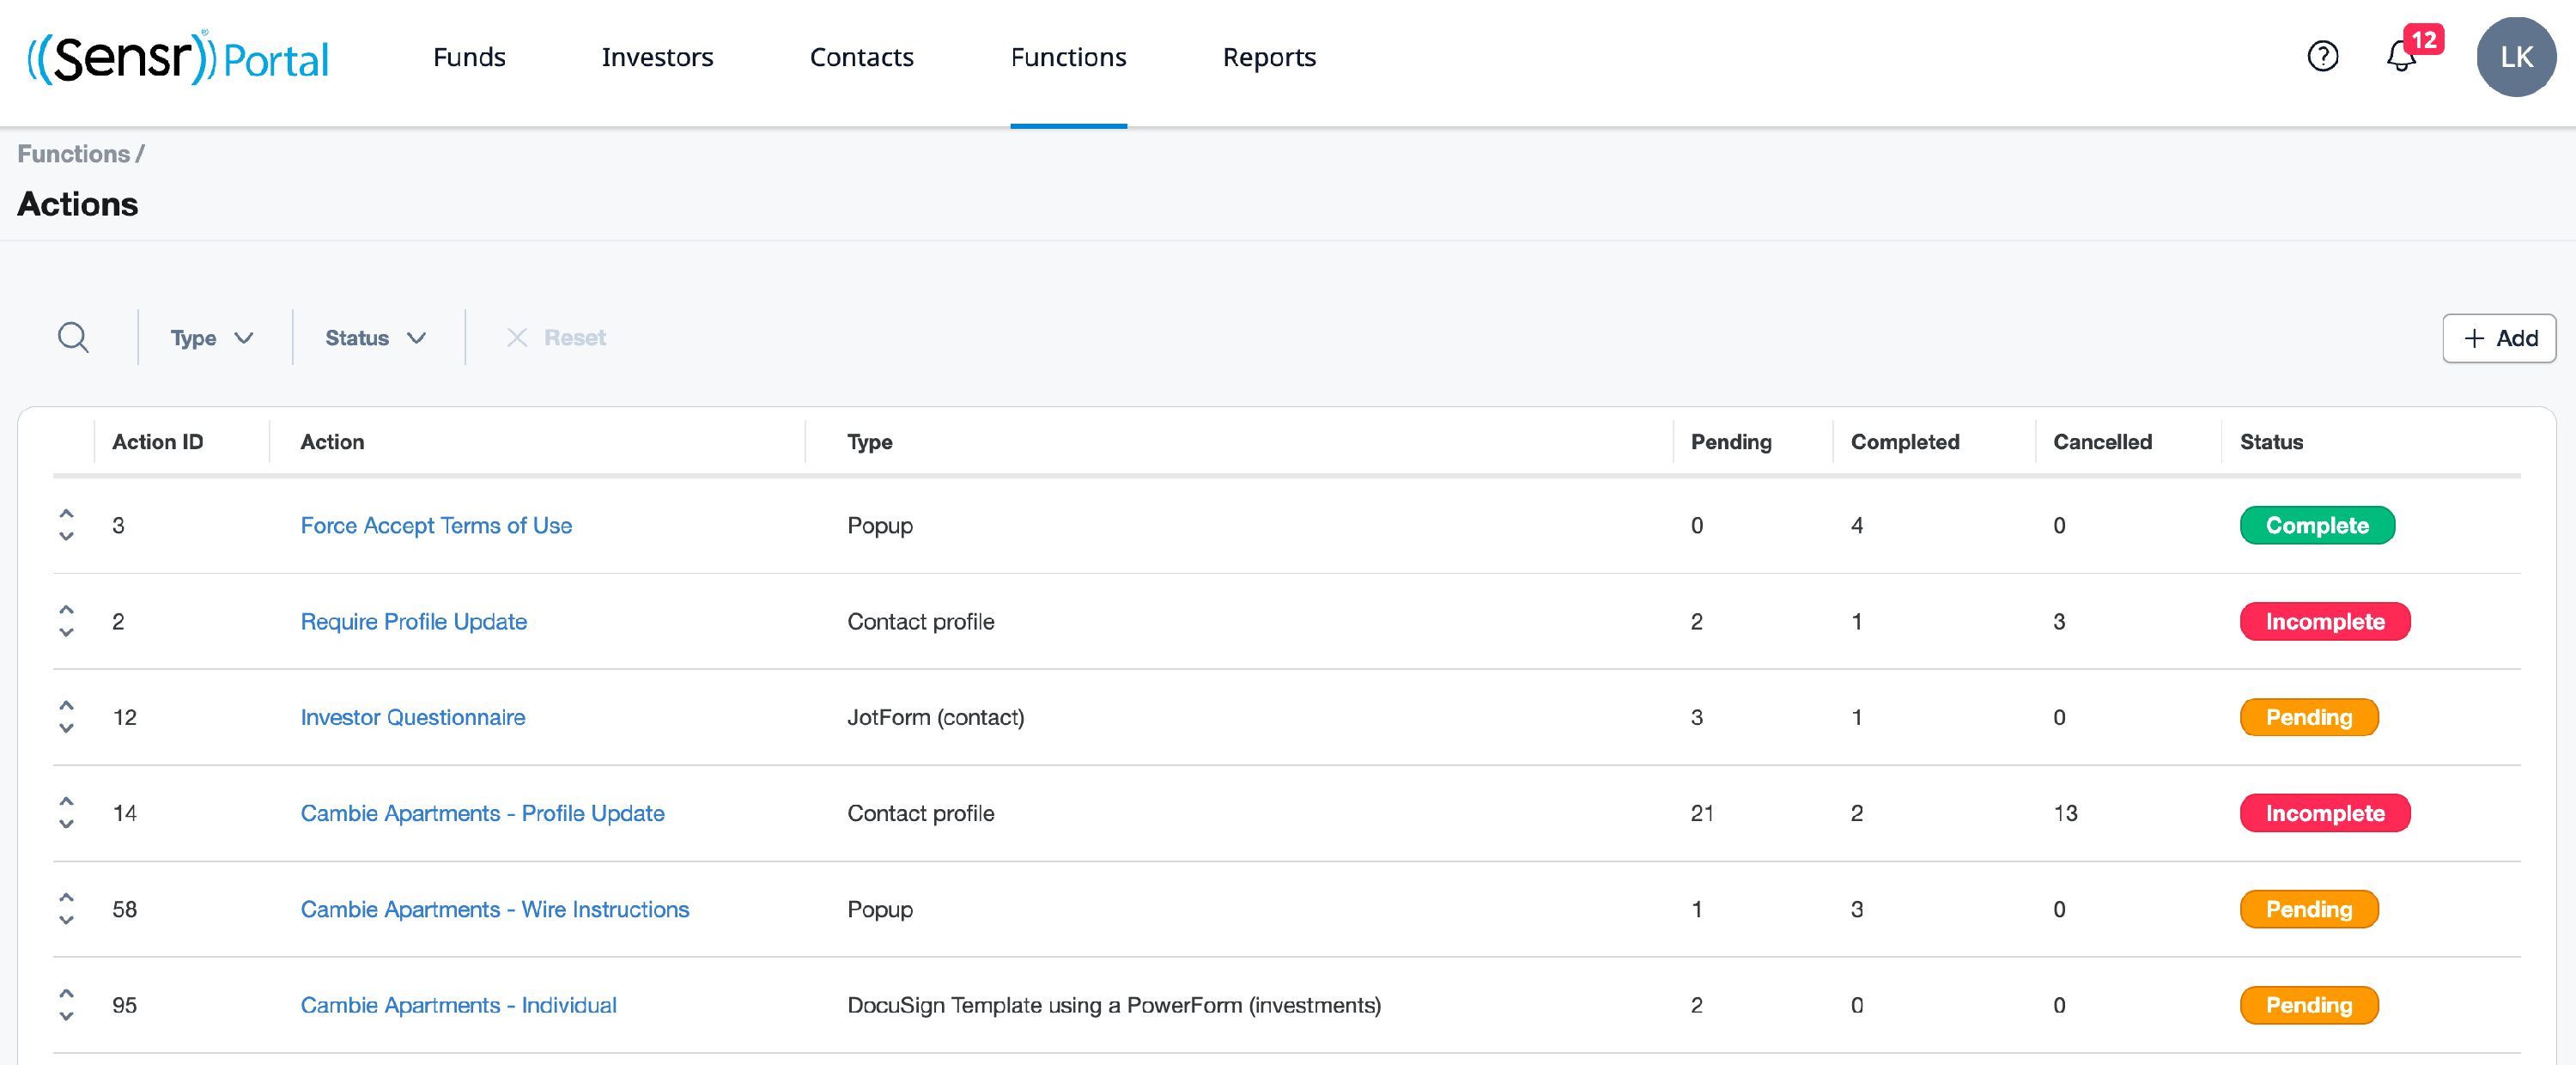2576x1065 pixels.
Task: Click reorder arrows for Action ID 95
Action: (66, 1005)
